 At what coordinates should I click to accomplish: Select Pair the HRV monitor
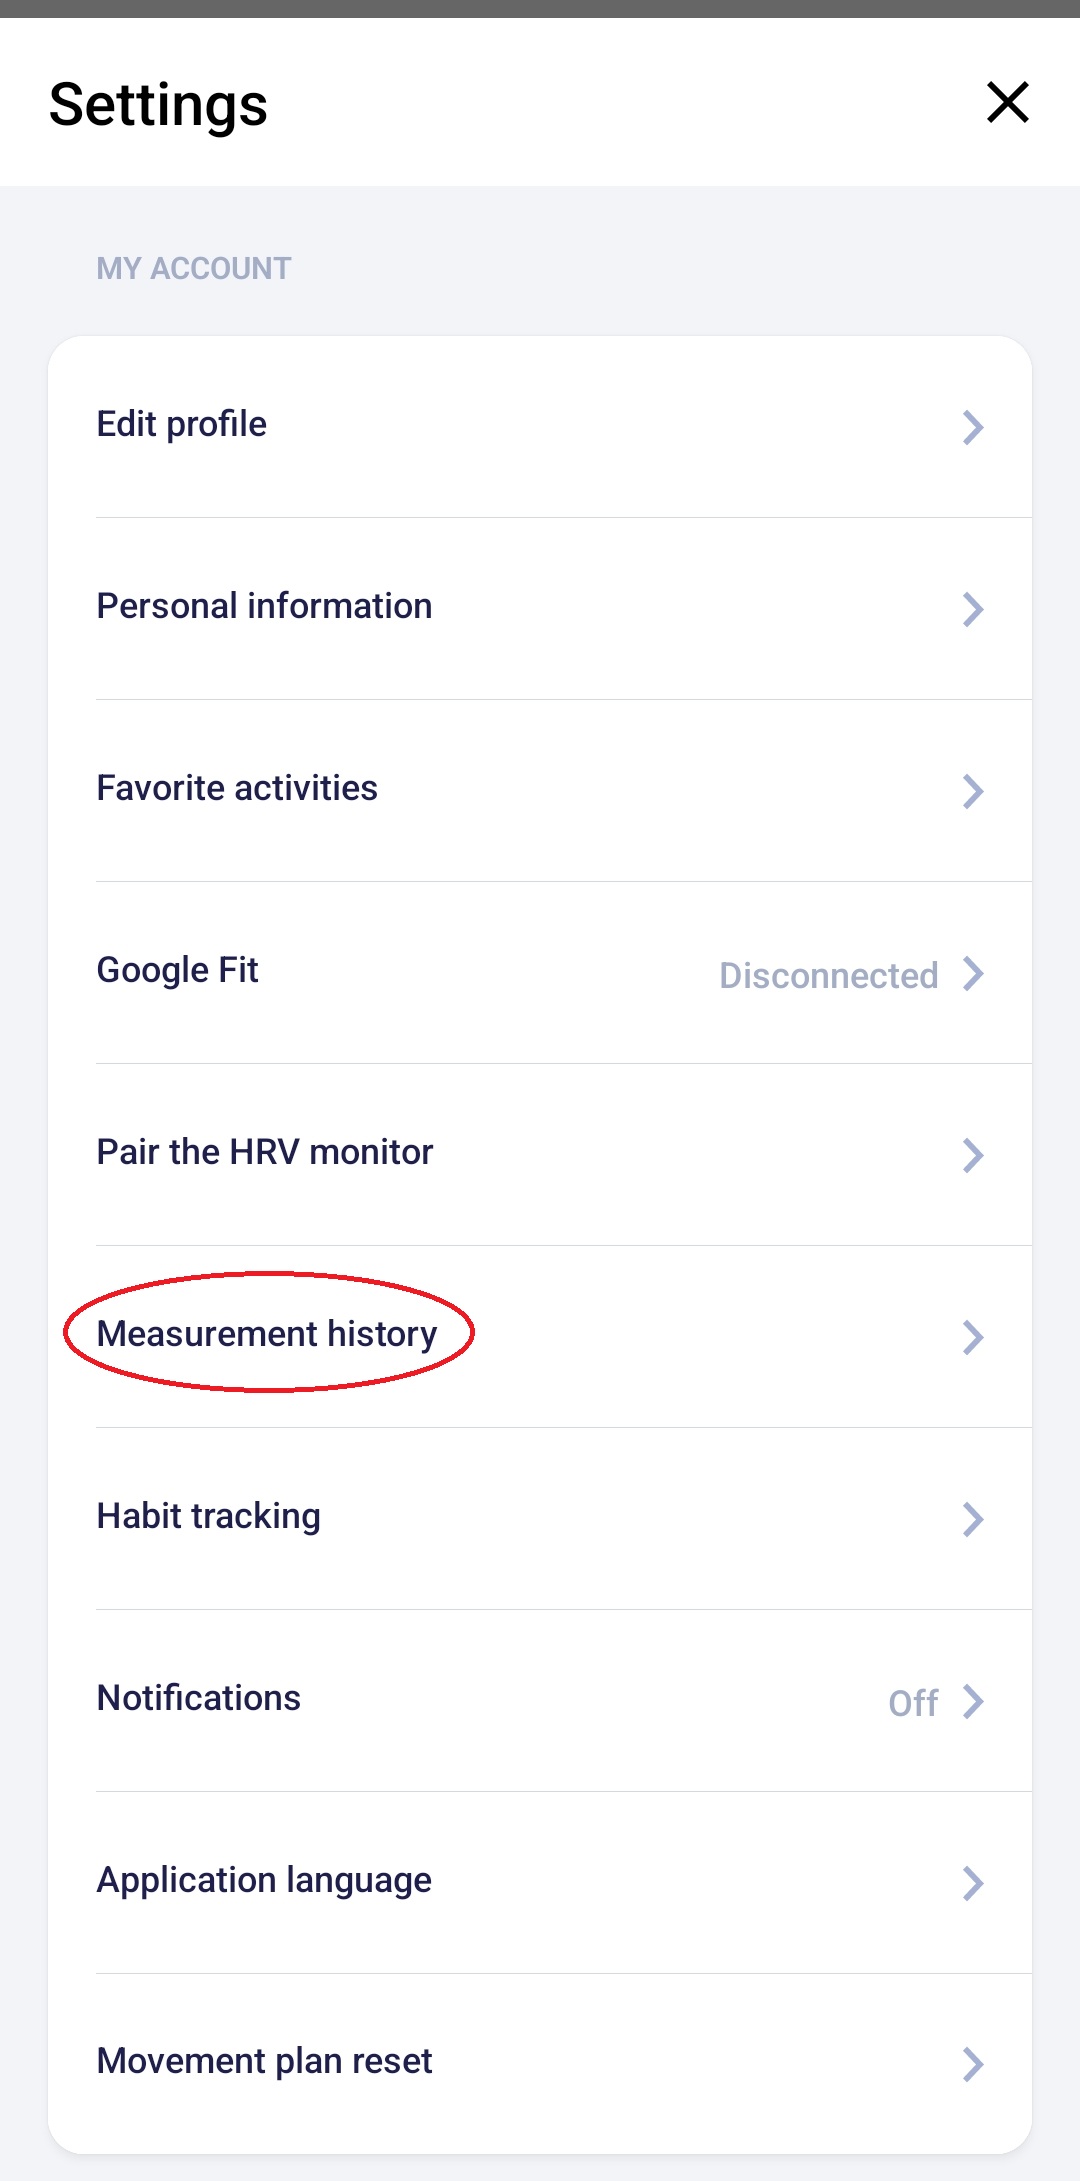(x=265, y=1153)
